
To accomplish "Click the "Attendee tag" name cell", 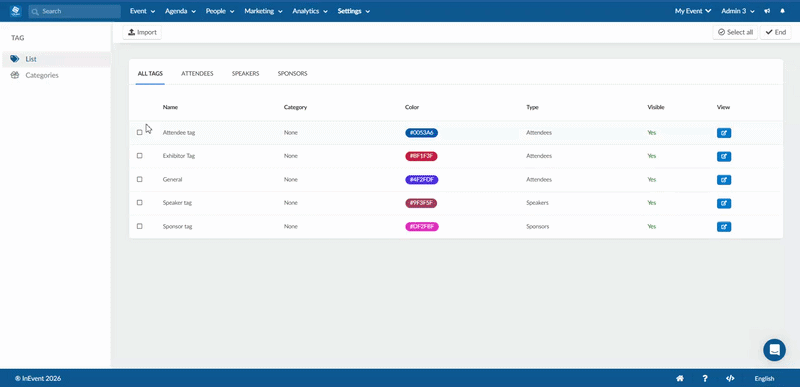I will [179, 133].
